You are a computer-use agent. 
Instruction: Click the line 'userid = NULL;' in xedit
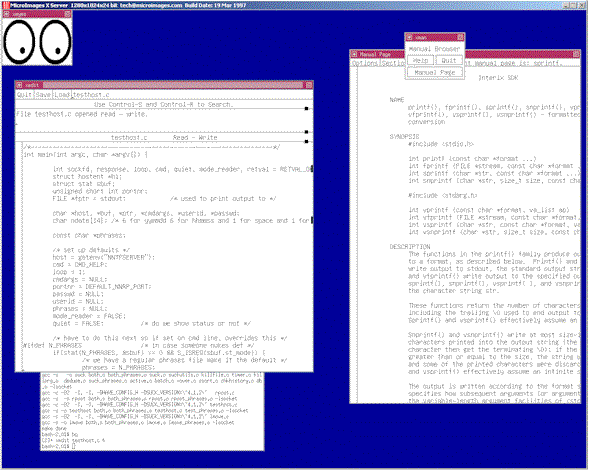78,302
